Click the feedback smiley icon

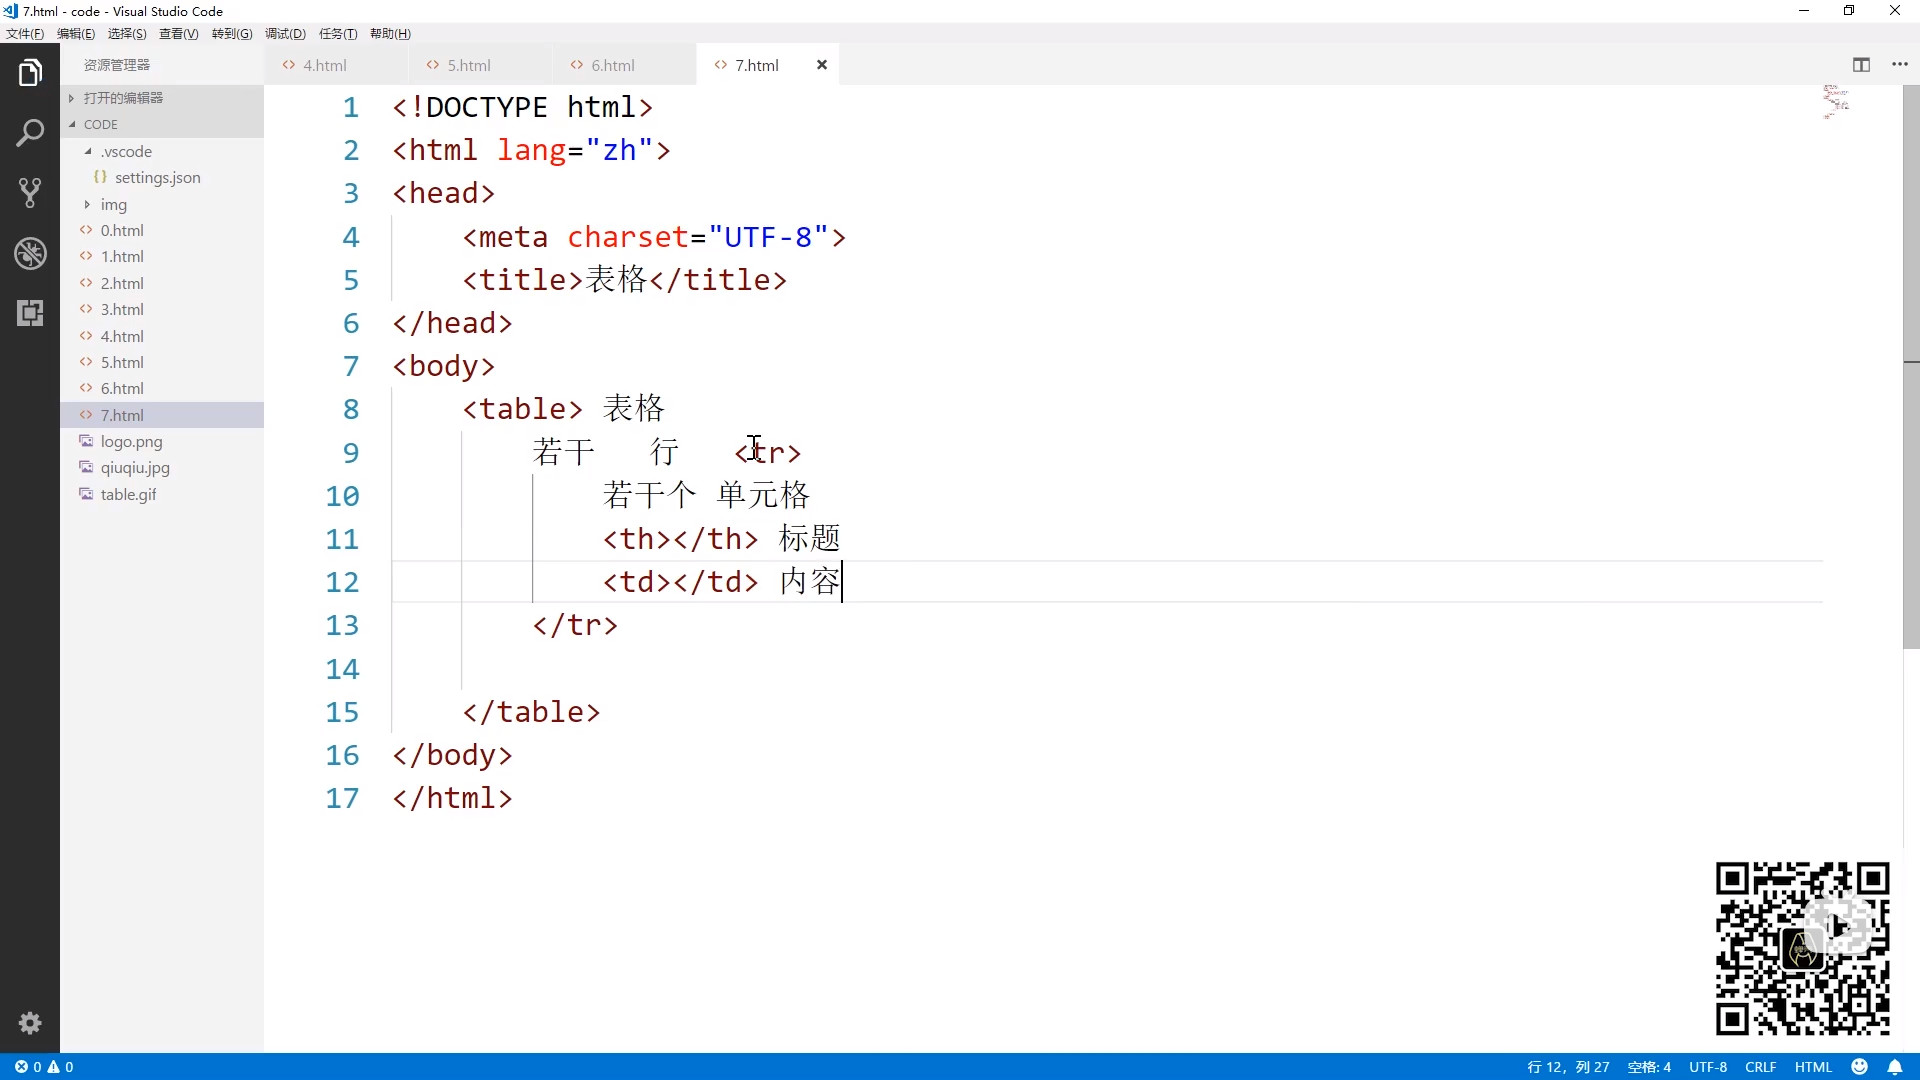[x=1860, y=1067]
